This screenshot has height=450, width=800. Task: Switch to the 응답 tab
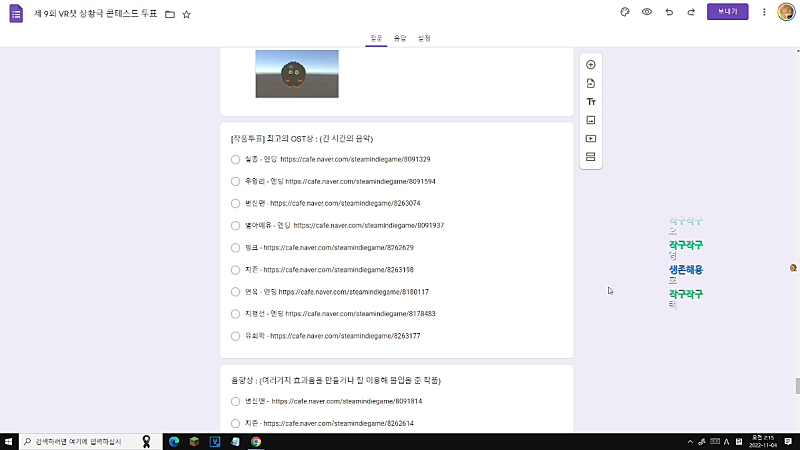click(400, 38)
